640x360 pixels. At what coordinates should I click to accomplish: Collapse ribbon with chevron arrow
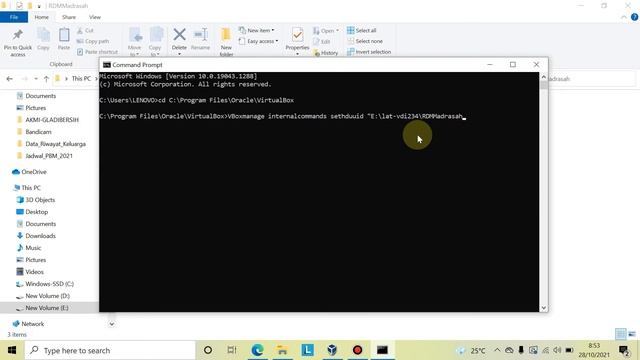pos(624,17)
